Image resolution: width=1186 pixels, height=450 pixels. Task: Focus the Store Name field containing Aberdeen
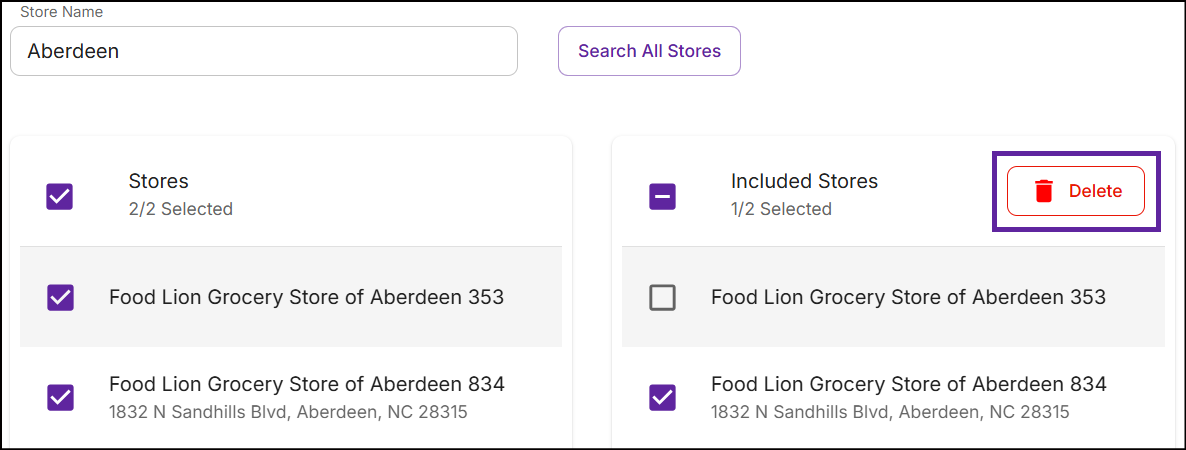coord(264,51)
